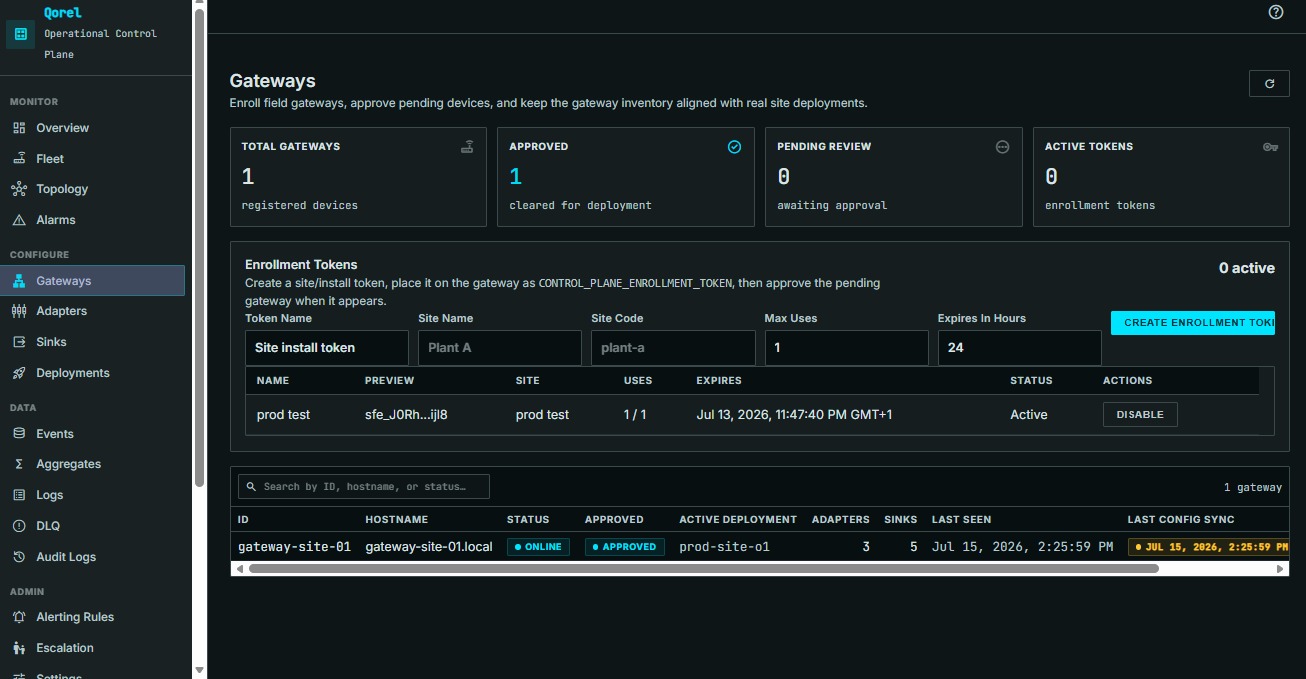Viewport: 1306px width, 679px height.
Task: Click the sidebar vertical scrollbar
Action: click(x=200, y=249)
